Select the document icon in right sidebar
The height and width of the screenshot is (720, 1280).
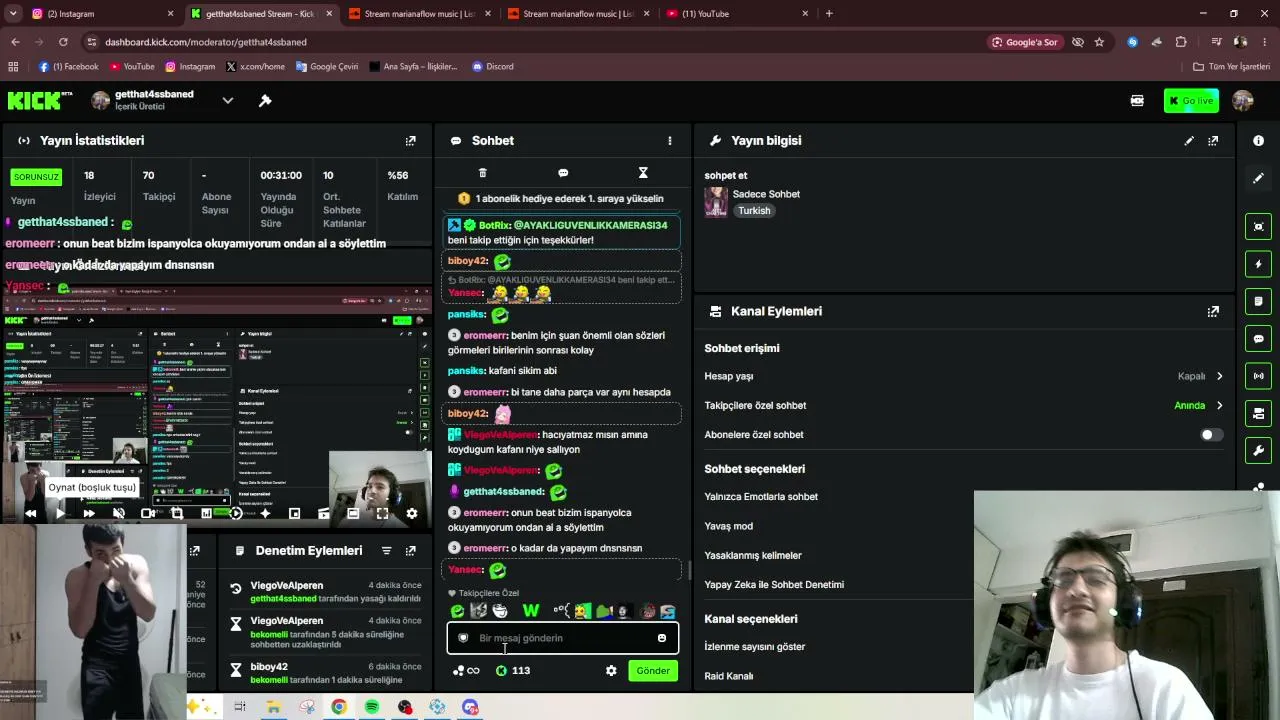coord(1258,301)
